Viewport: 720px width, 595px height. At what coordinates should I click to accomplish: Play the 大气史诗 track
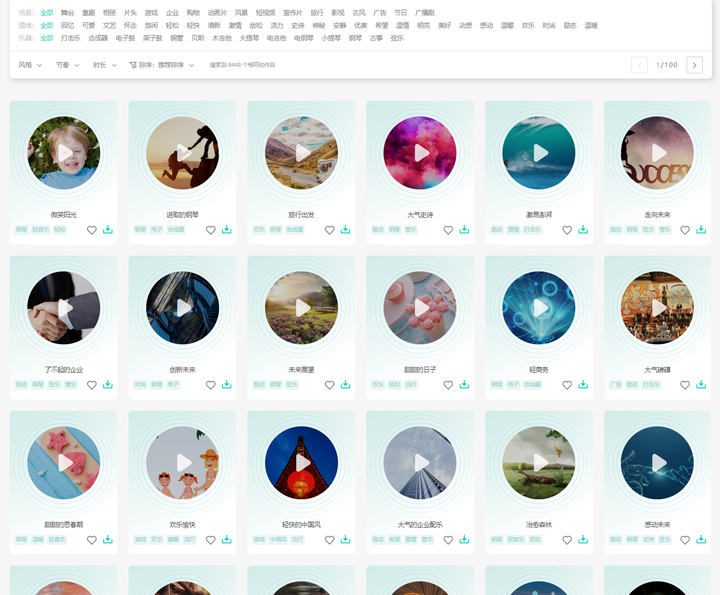(x=420, y=153)
